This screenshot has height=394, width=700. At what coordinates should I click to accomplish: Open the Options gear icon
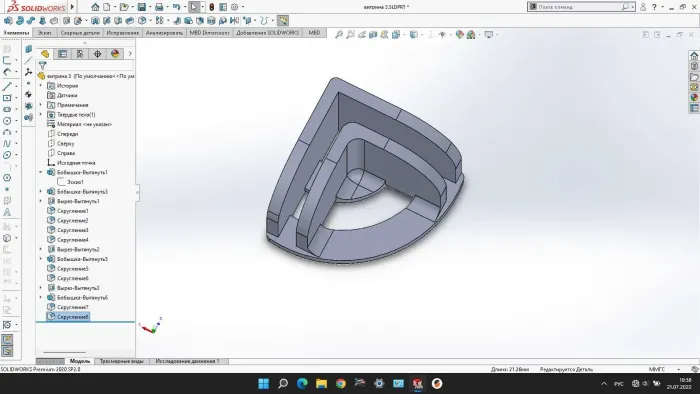tap(234, 7)
